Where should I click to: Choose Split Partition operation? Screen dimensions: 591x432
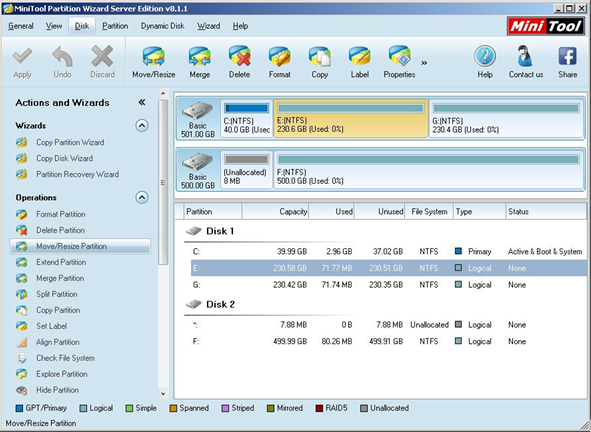pos(57,294)
